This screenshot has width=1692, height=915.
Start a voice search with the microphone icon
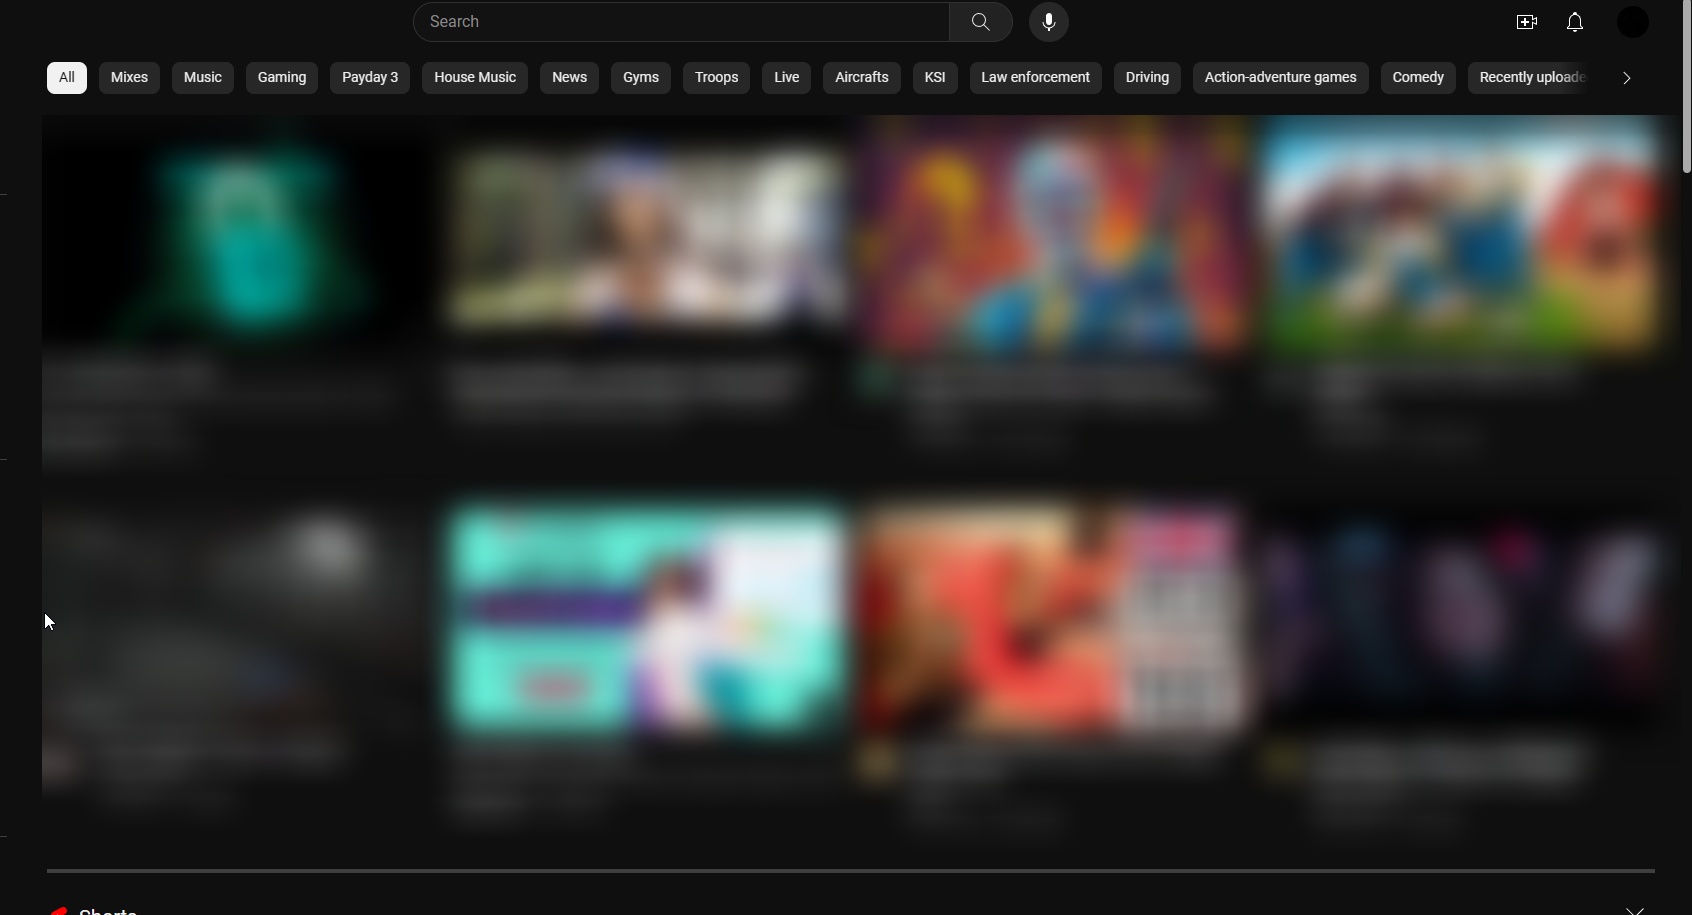pos(1048,21)
